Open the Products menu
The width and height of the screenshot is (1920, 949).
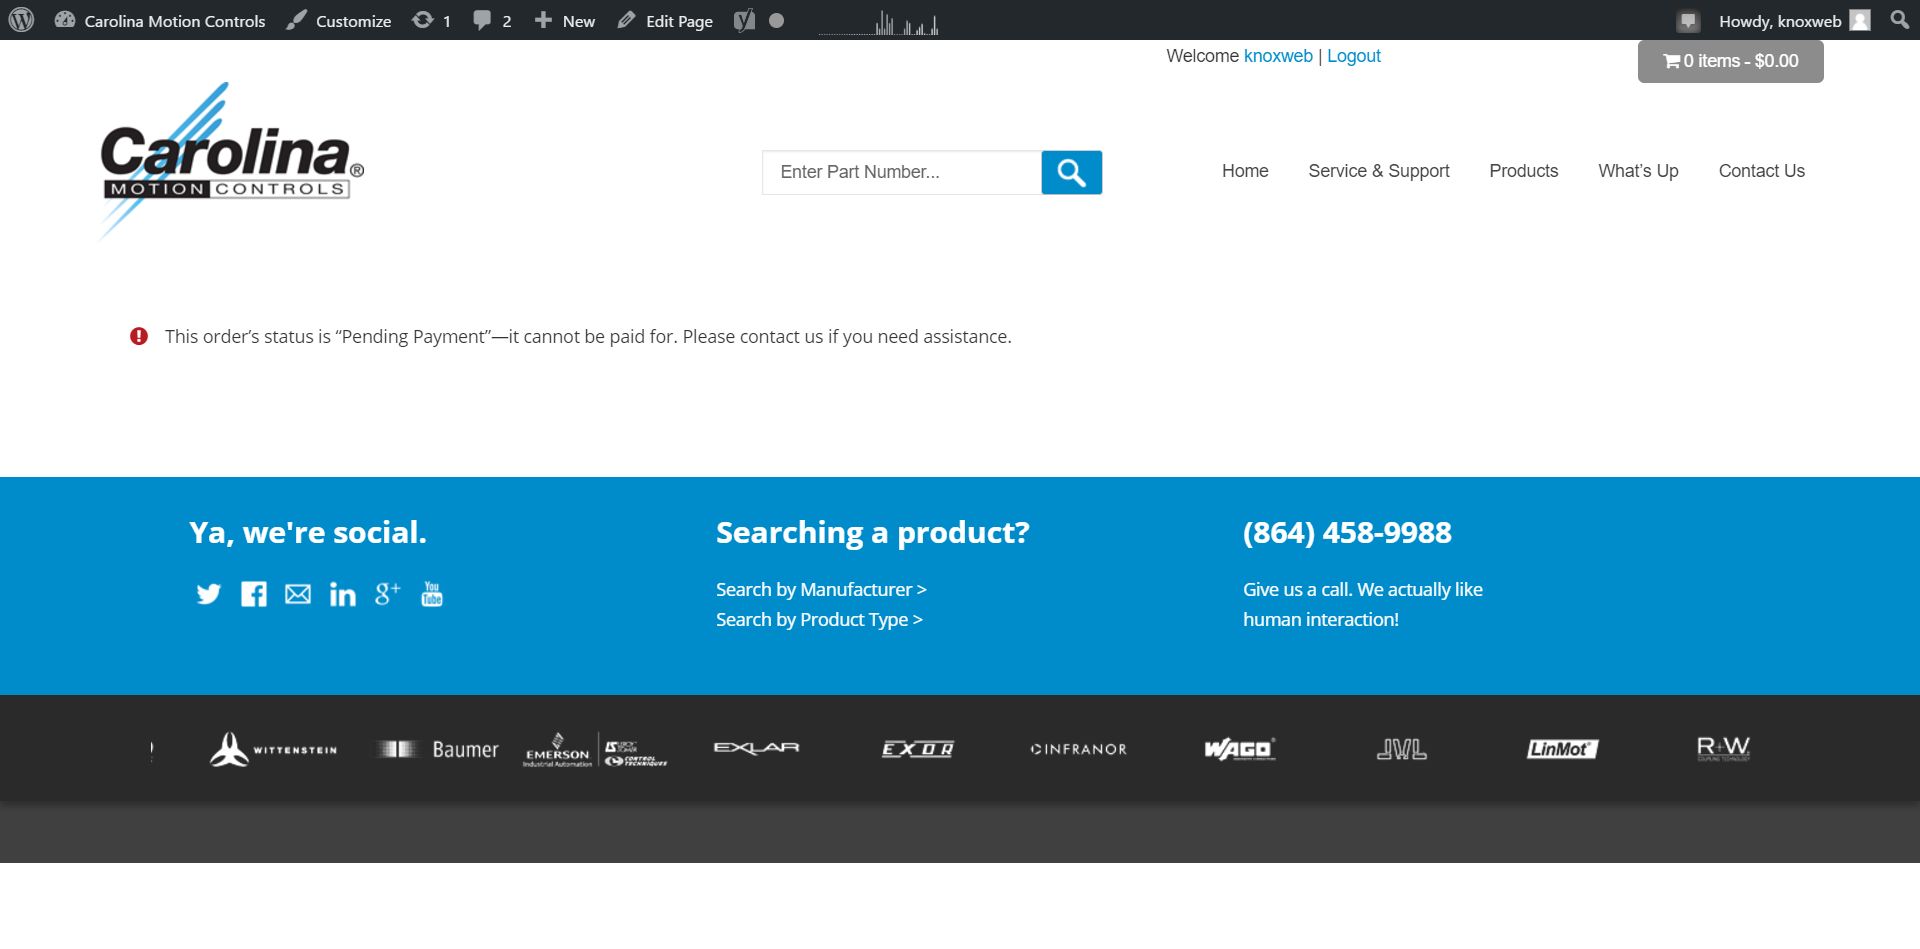pos(1524,171)
